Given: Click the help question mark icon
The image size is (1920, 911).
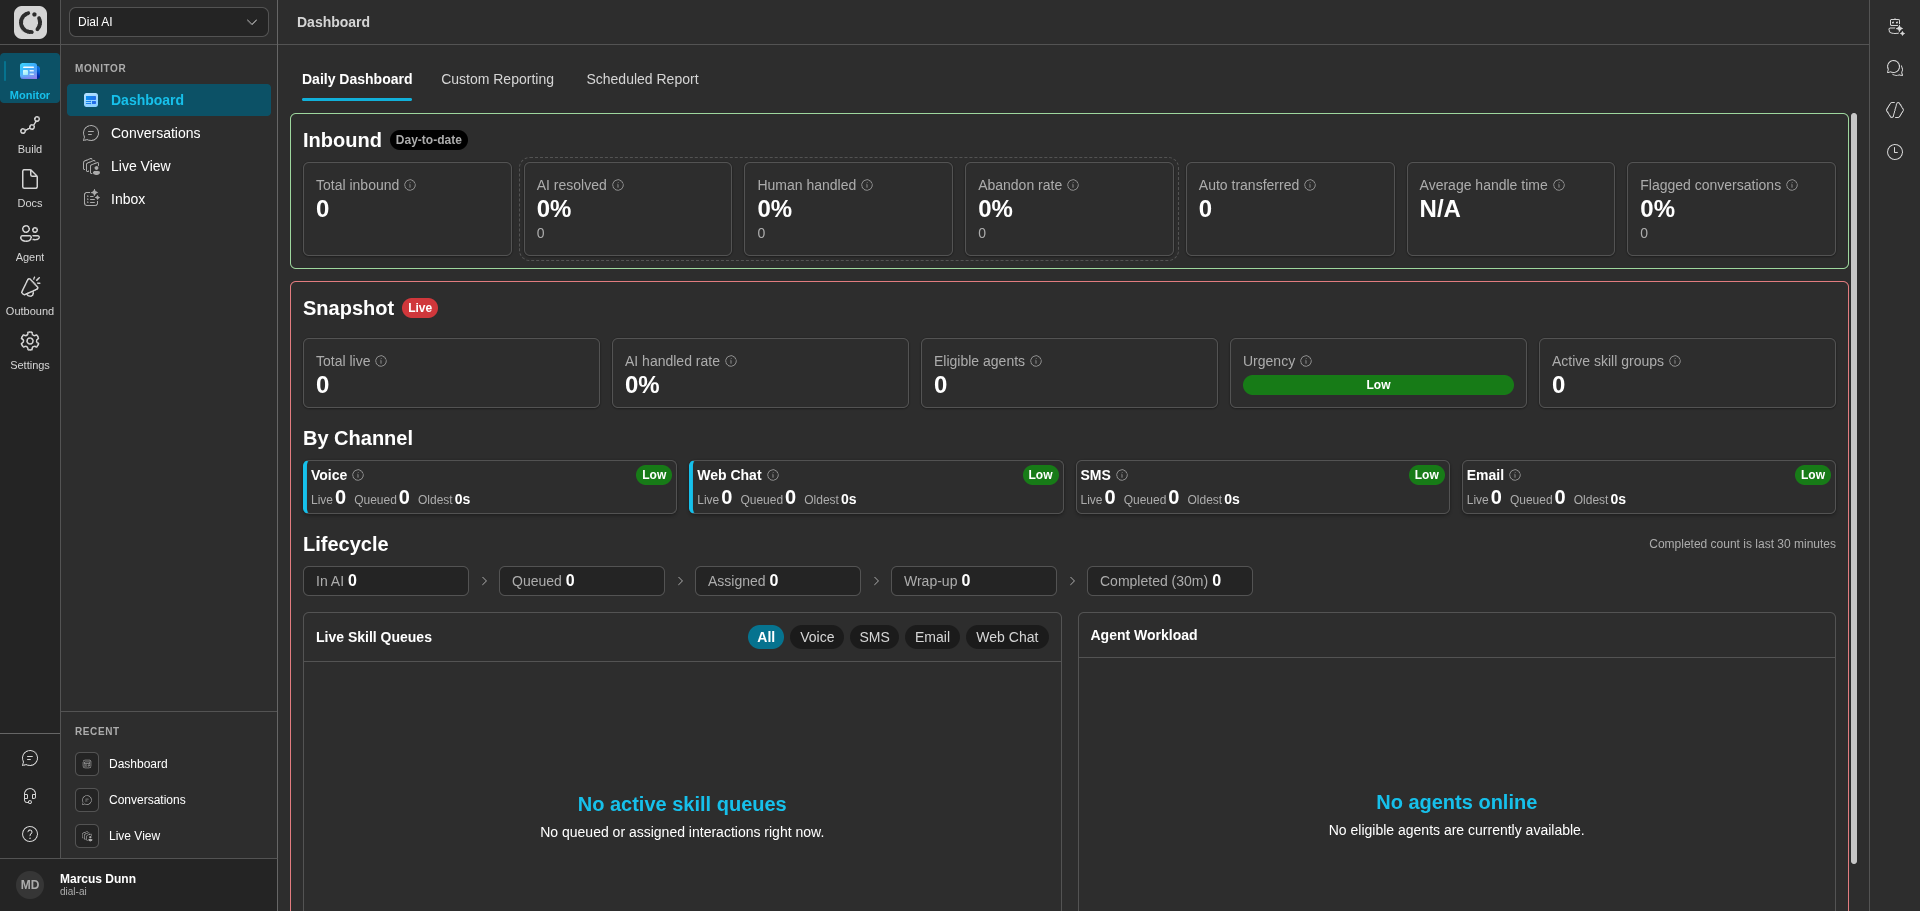Looking at the screenshot, I should [x=30, y=834].
